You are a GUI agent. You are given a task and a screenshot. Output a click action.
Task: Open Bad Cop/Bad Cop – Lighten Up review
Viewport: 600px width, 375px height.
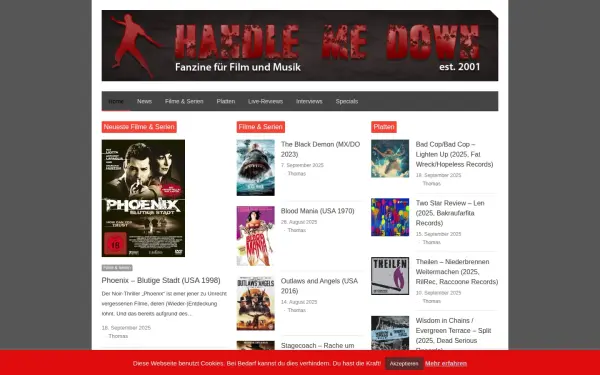coord(454,154)
